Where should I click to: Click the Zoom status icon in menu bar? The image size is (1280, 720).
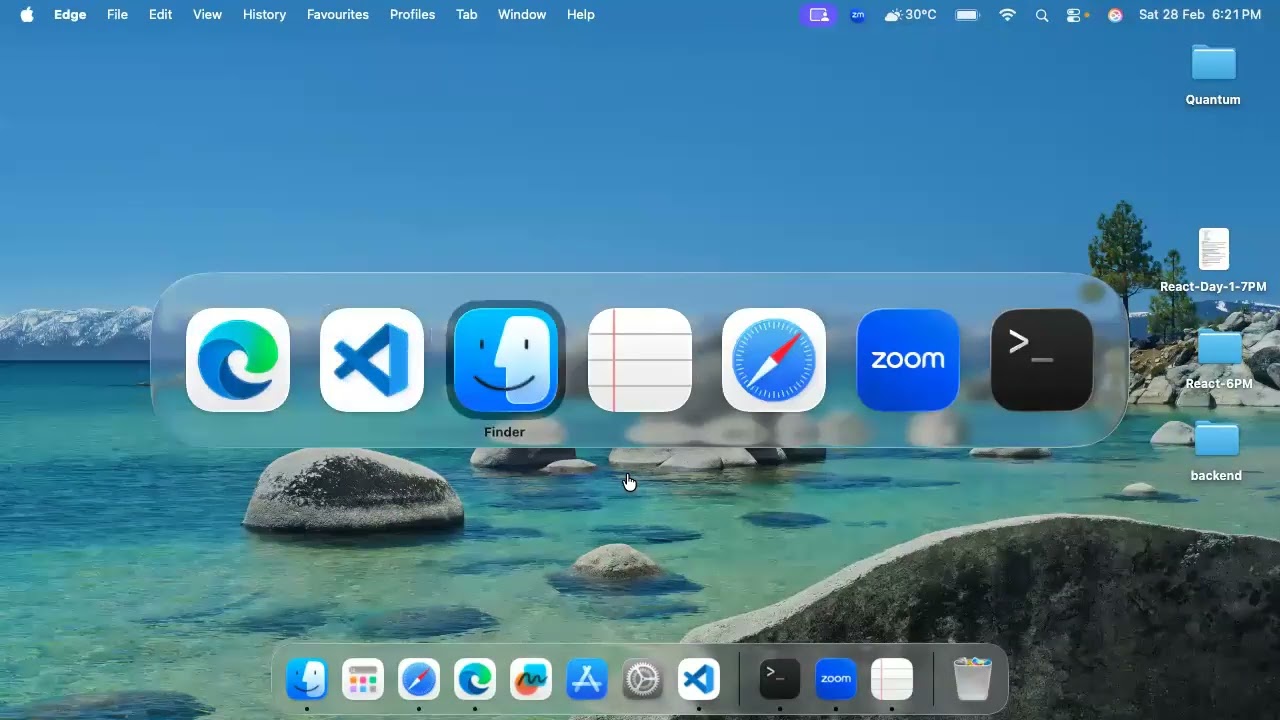tap(857, 15)
